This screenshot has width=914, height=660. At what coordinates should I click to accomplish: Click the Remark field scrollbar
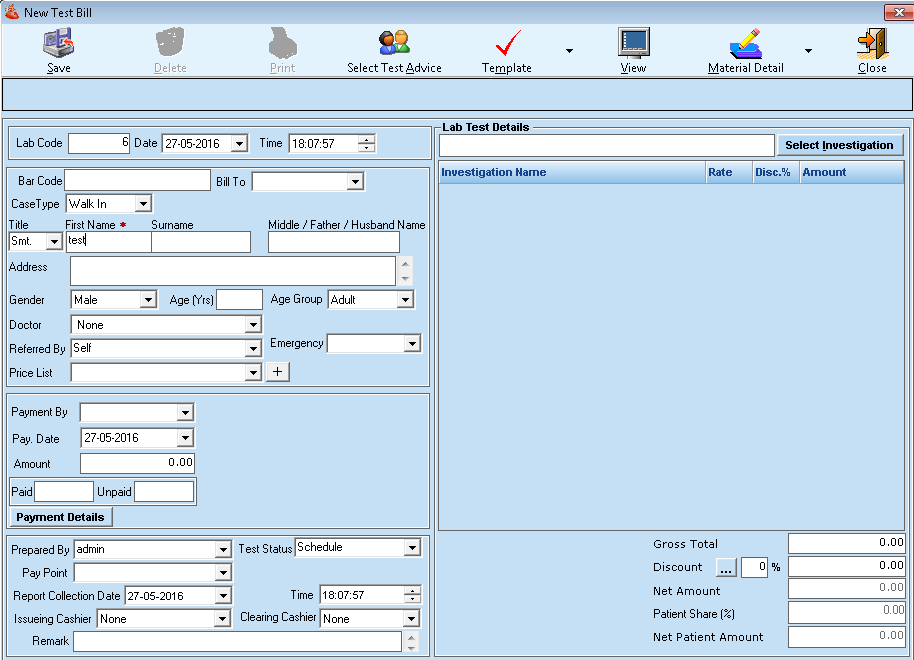coord(412,642)
